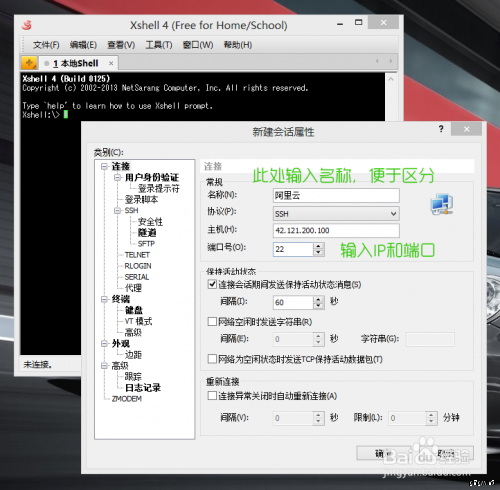This screenshot has height=490, width=500.
Task: Enable TCP keep-alive packets checkbox
Action: click(212, 359)
